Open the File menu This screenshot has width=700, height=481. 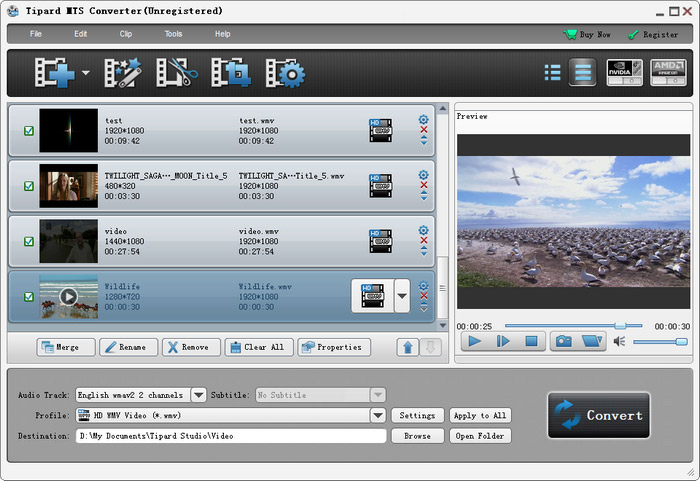click(36, 34)
